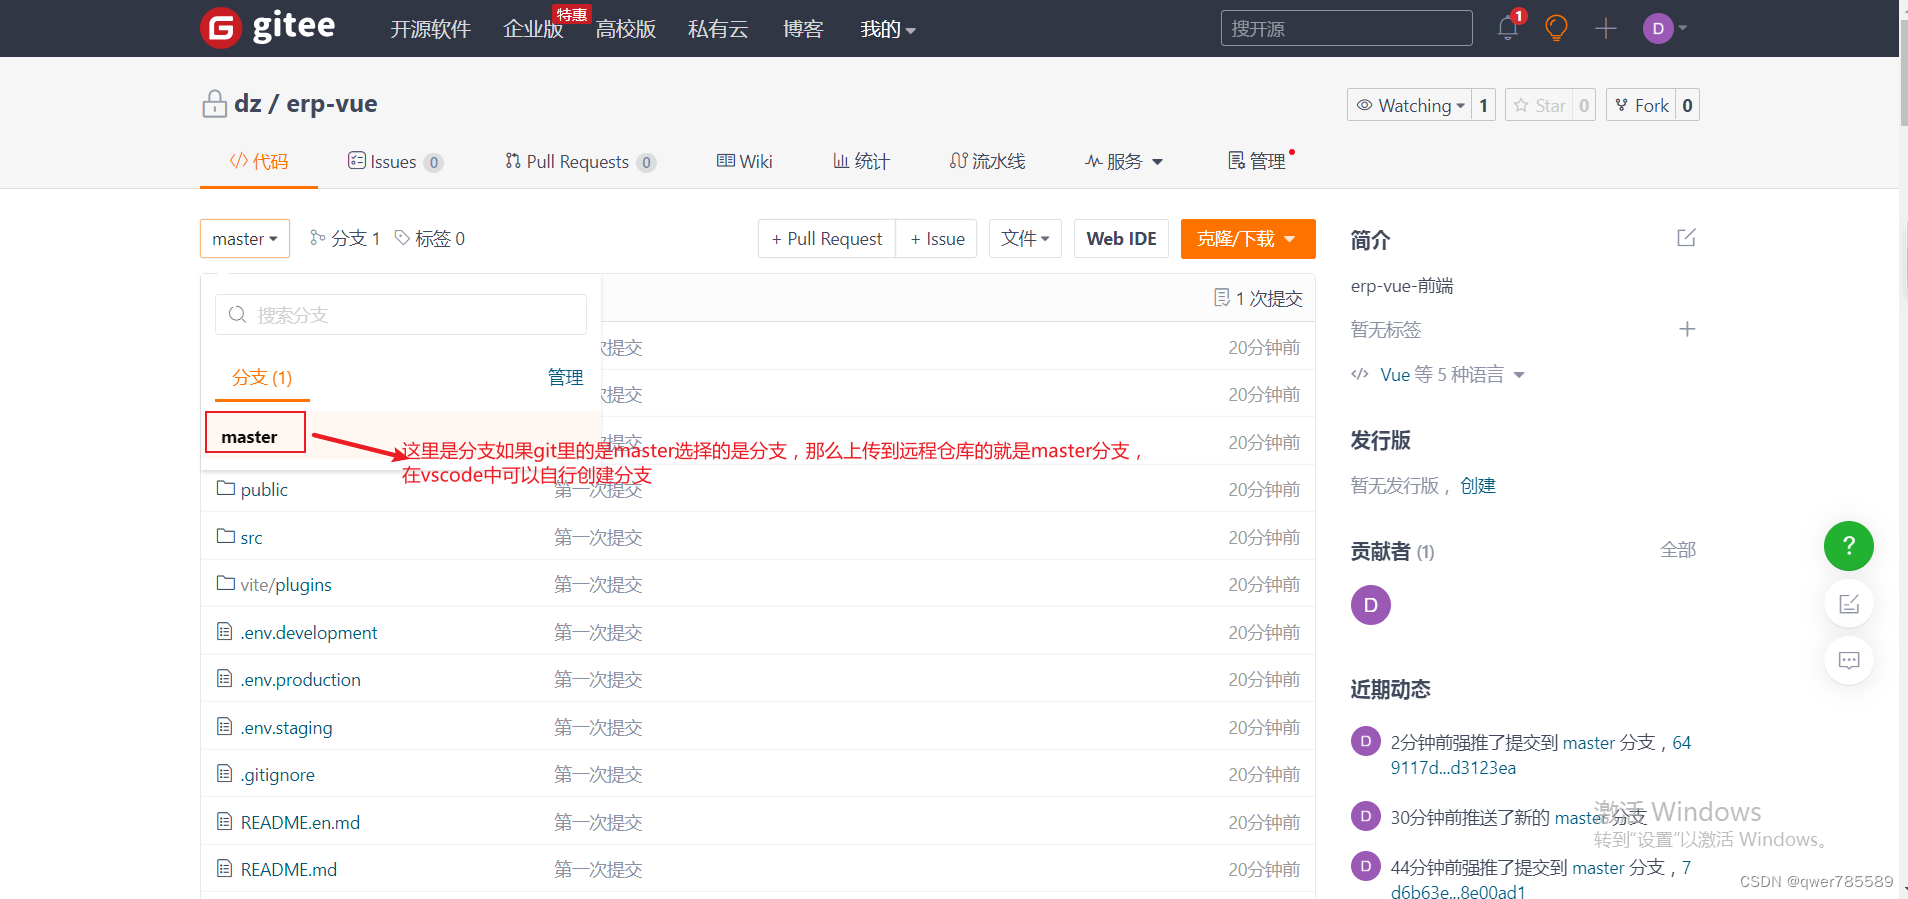Open the plus create menu in header
1908x899 pixels.
1606,28
